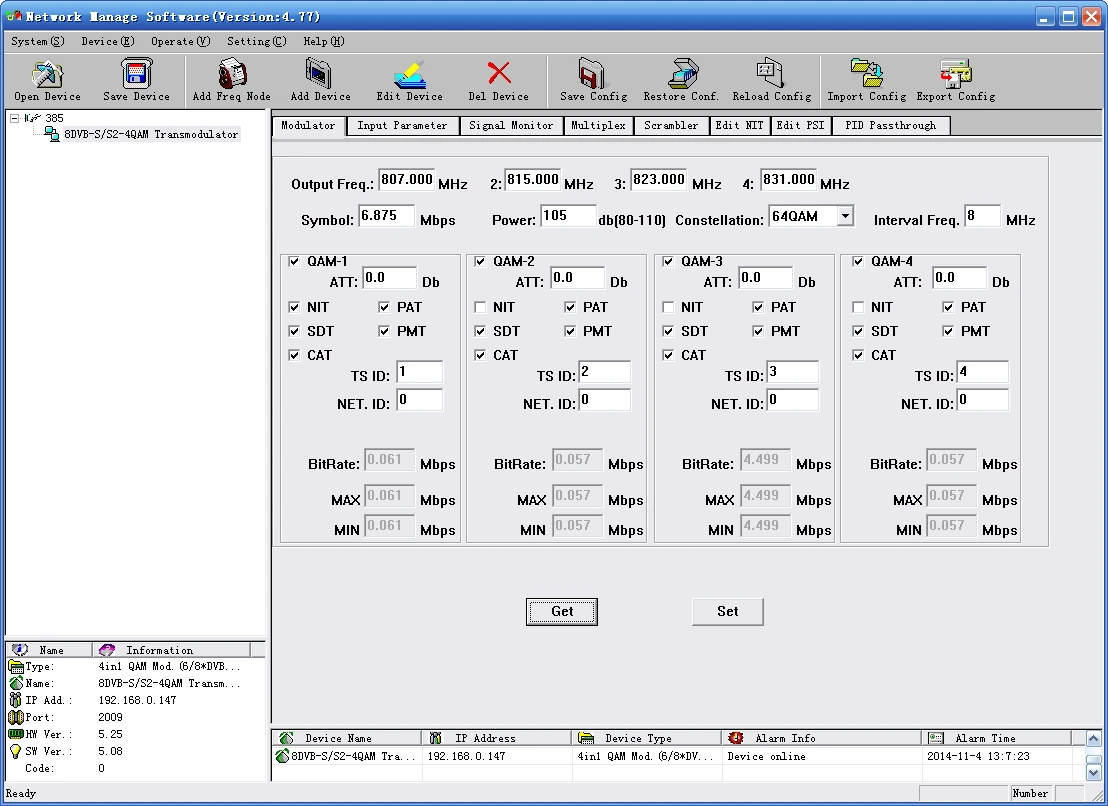Click the Open Device toolbar icon
Screen dimensions: 1108x806
coord(47,75)
